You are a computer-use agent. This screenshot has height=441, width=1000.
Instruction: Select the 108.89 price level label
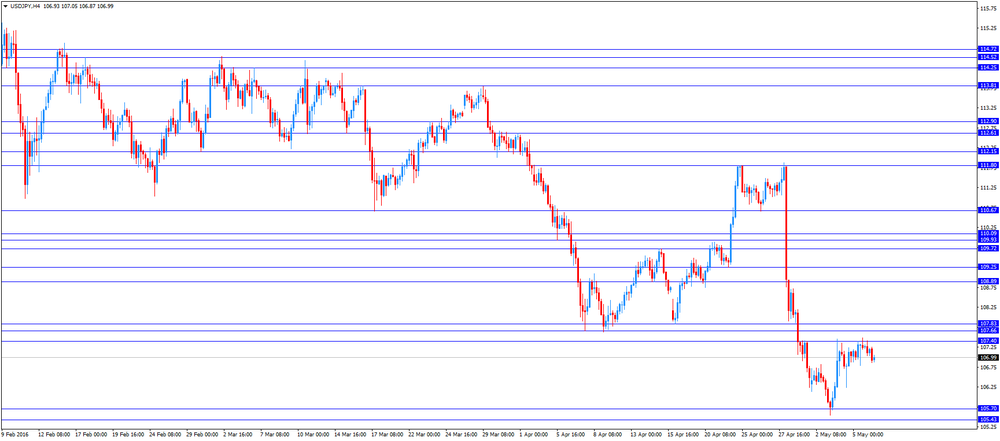[988, 281]
